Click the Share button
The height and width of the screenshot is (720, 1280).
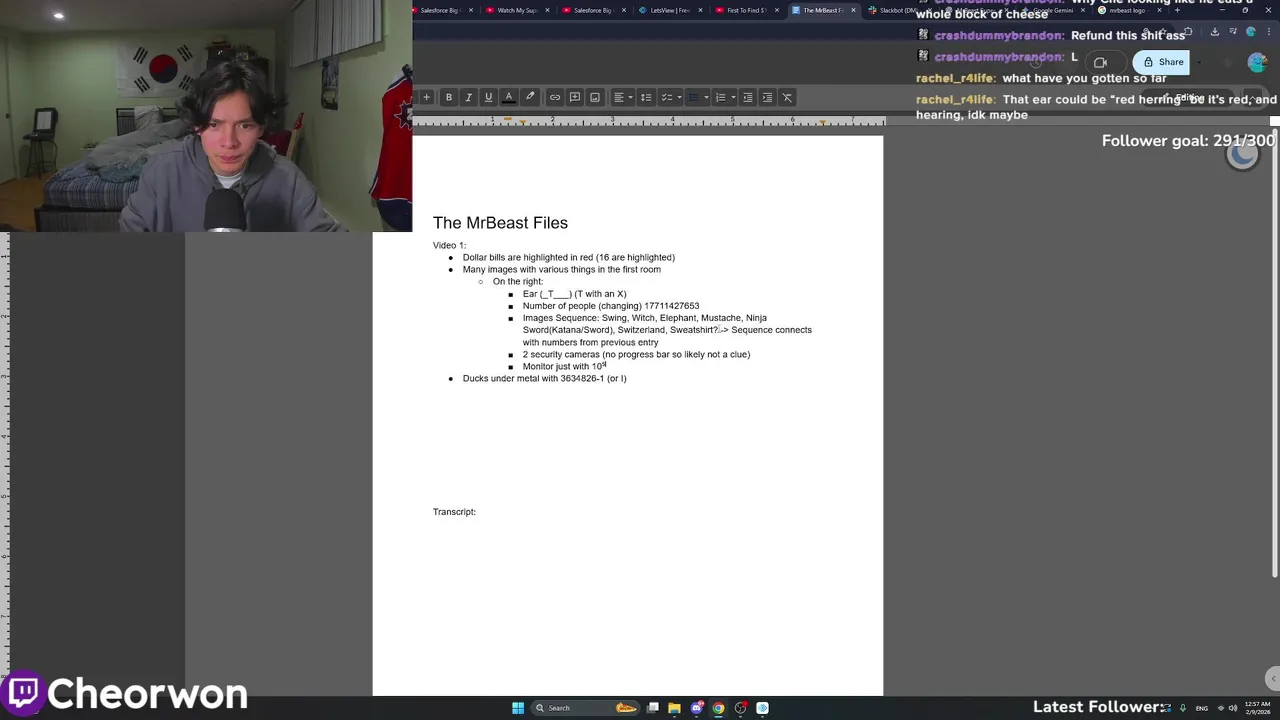click(1162, 62)
